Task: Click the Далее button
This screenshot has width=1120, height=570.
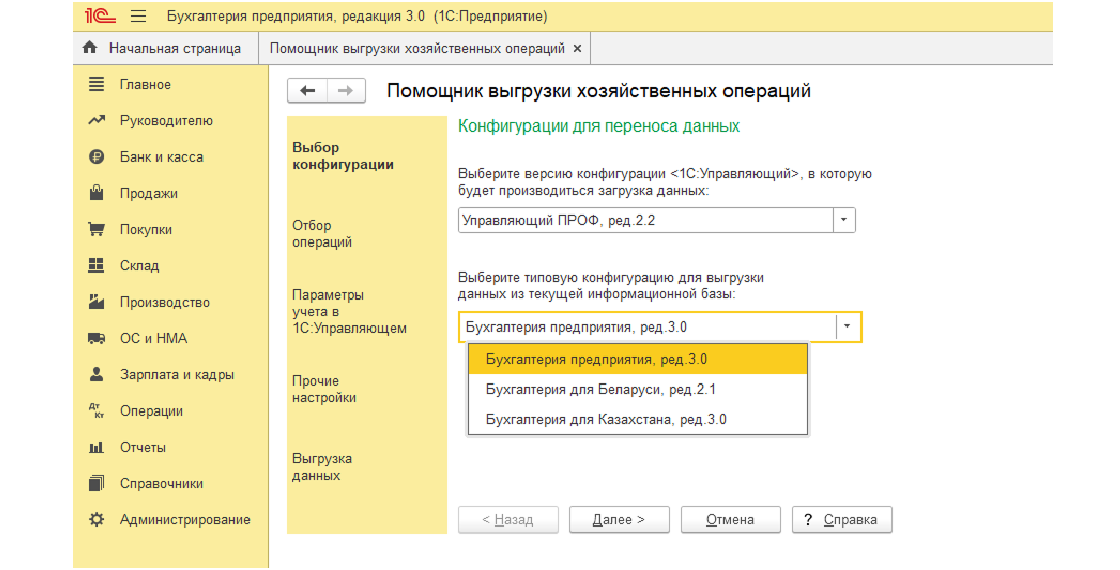Action: 619,520
